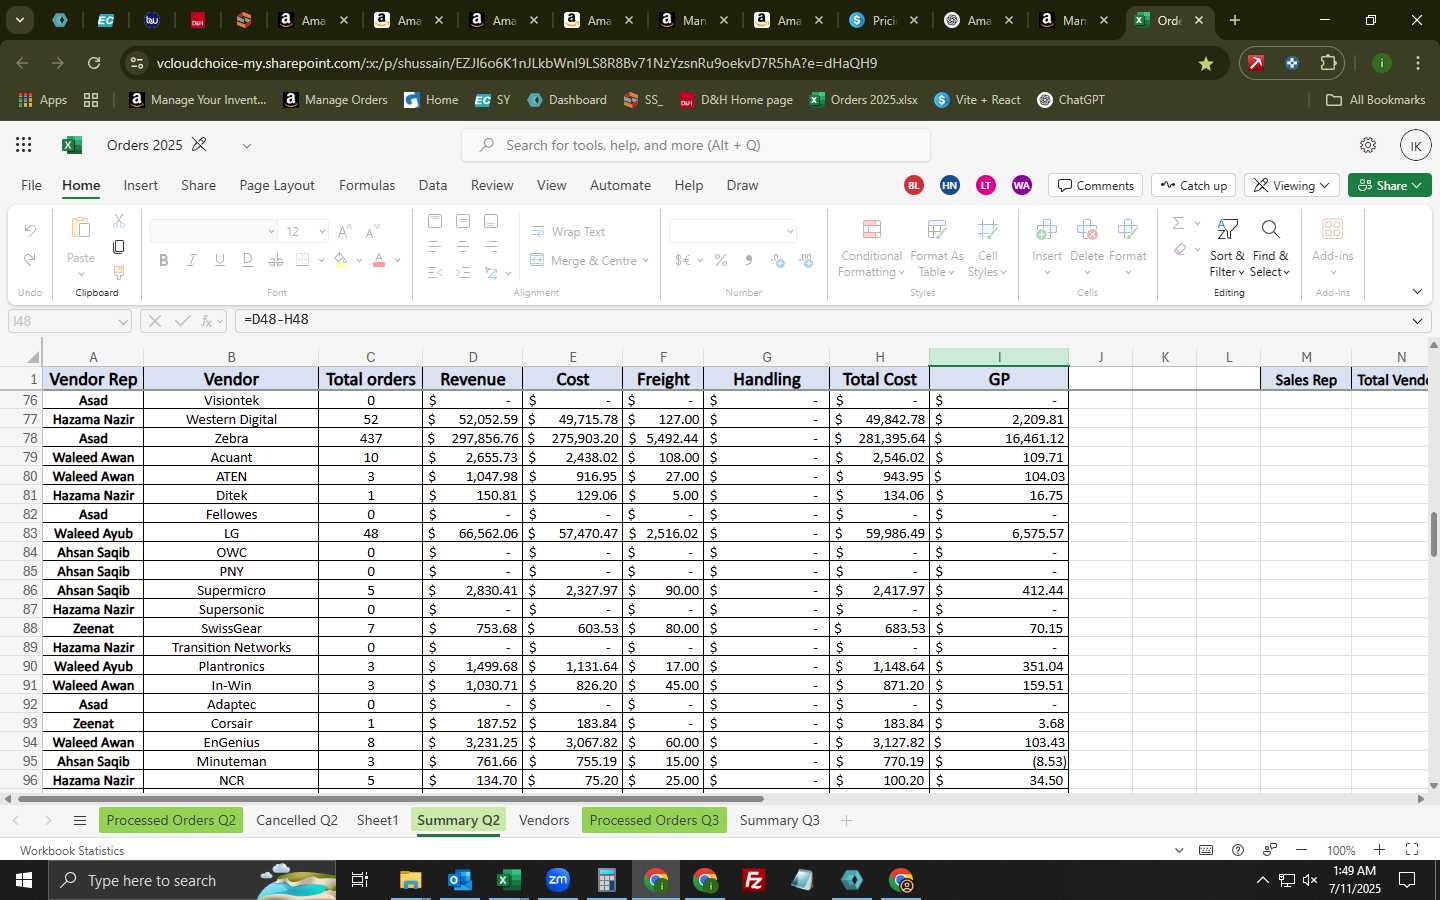Click the Undo arrow icon
Image resolution: width=1440 pixels, height=900 pixels.
coord(30,231)
